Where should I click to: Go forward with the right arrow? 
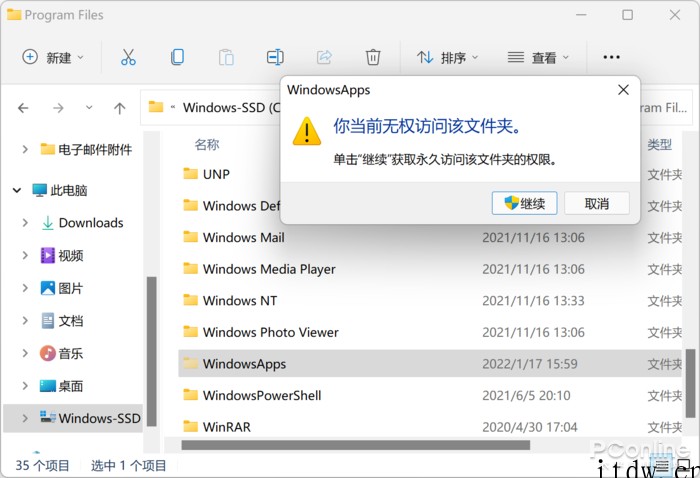58,108
